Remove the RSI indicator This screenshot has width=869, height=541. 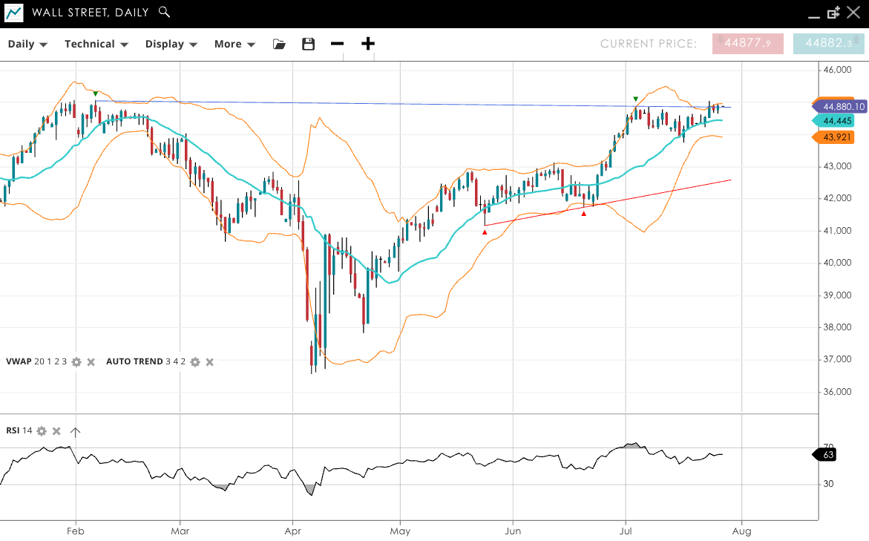pyautogui.click(x=57, y=431)
